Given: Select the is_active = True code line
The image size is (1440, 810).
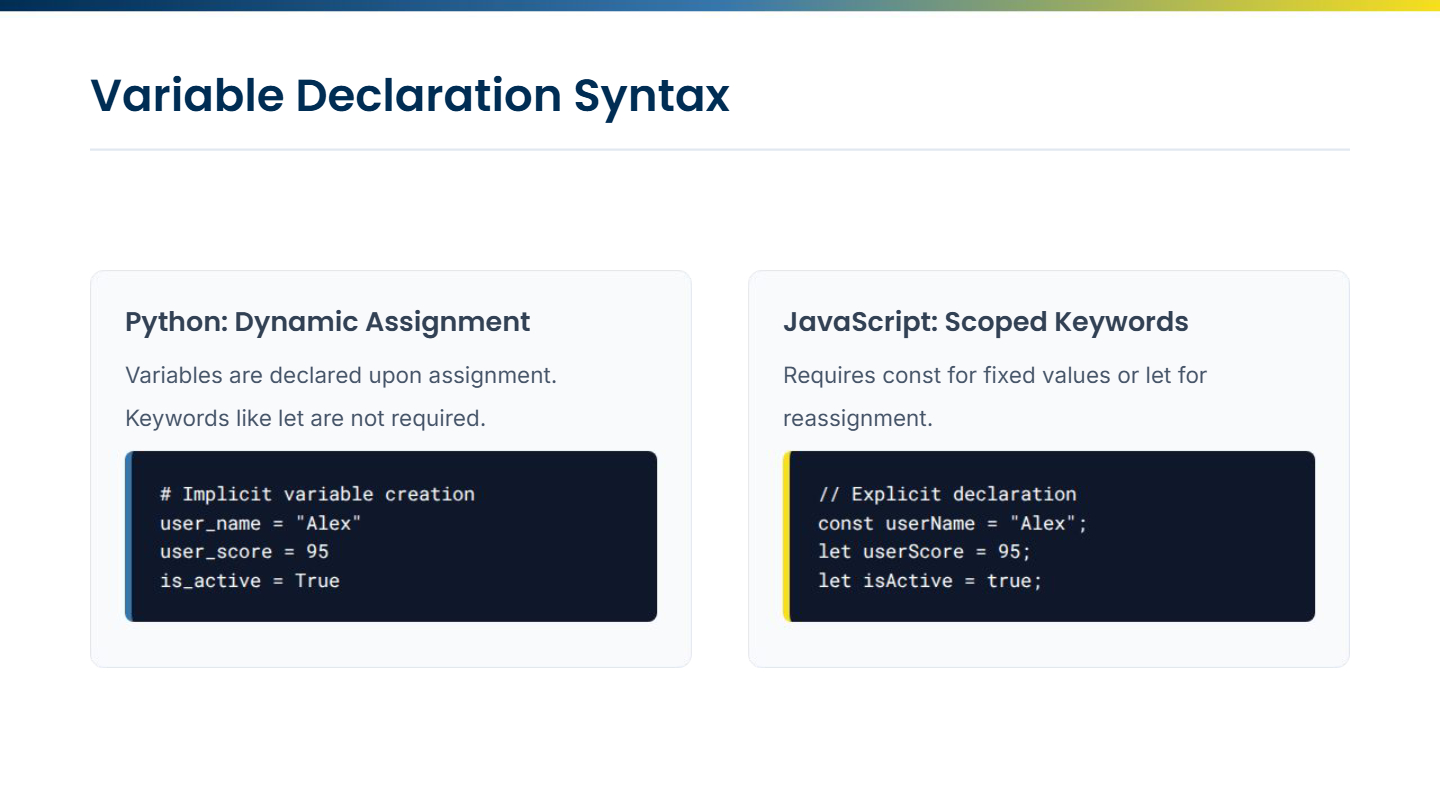Looking at the screenshot, I should tap(249, 581).
